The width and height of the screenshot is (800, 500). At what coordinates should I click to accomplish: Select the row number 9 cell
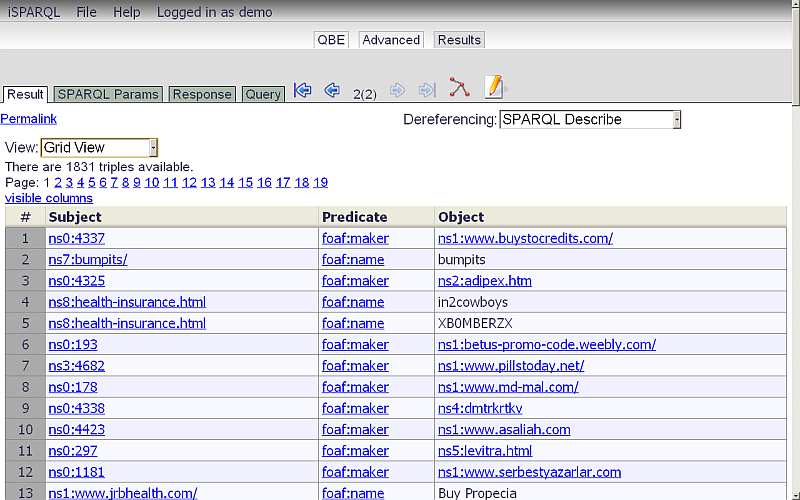click(26, 409)
